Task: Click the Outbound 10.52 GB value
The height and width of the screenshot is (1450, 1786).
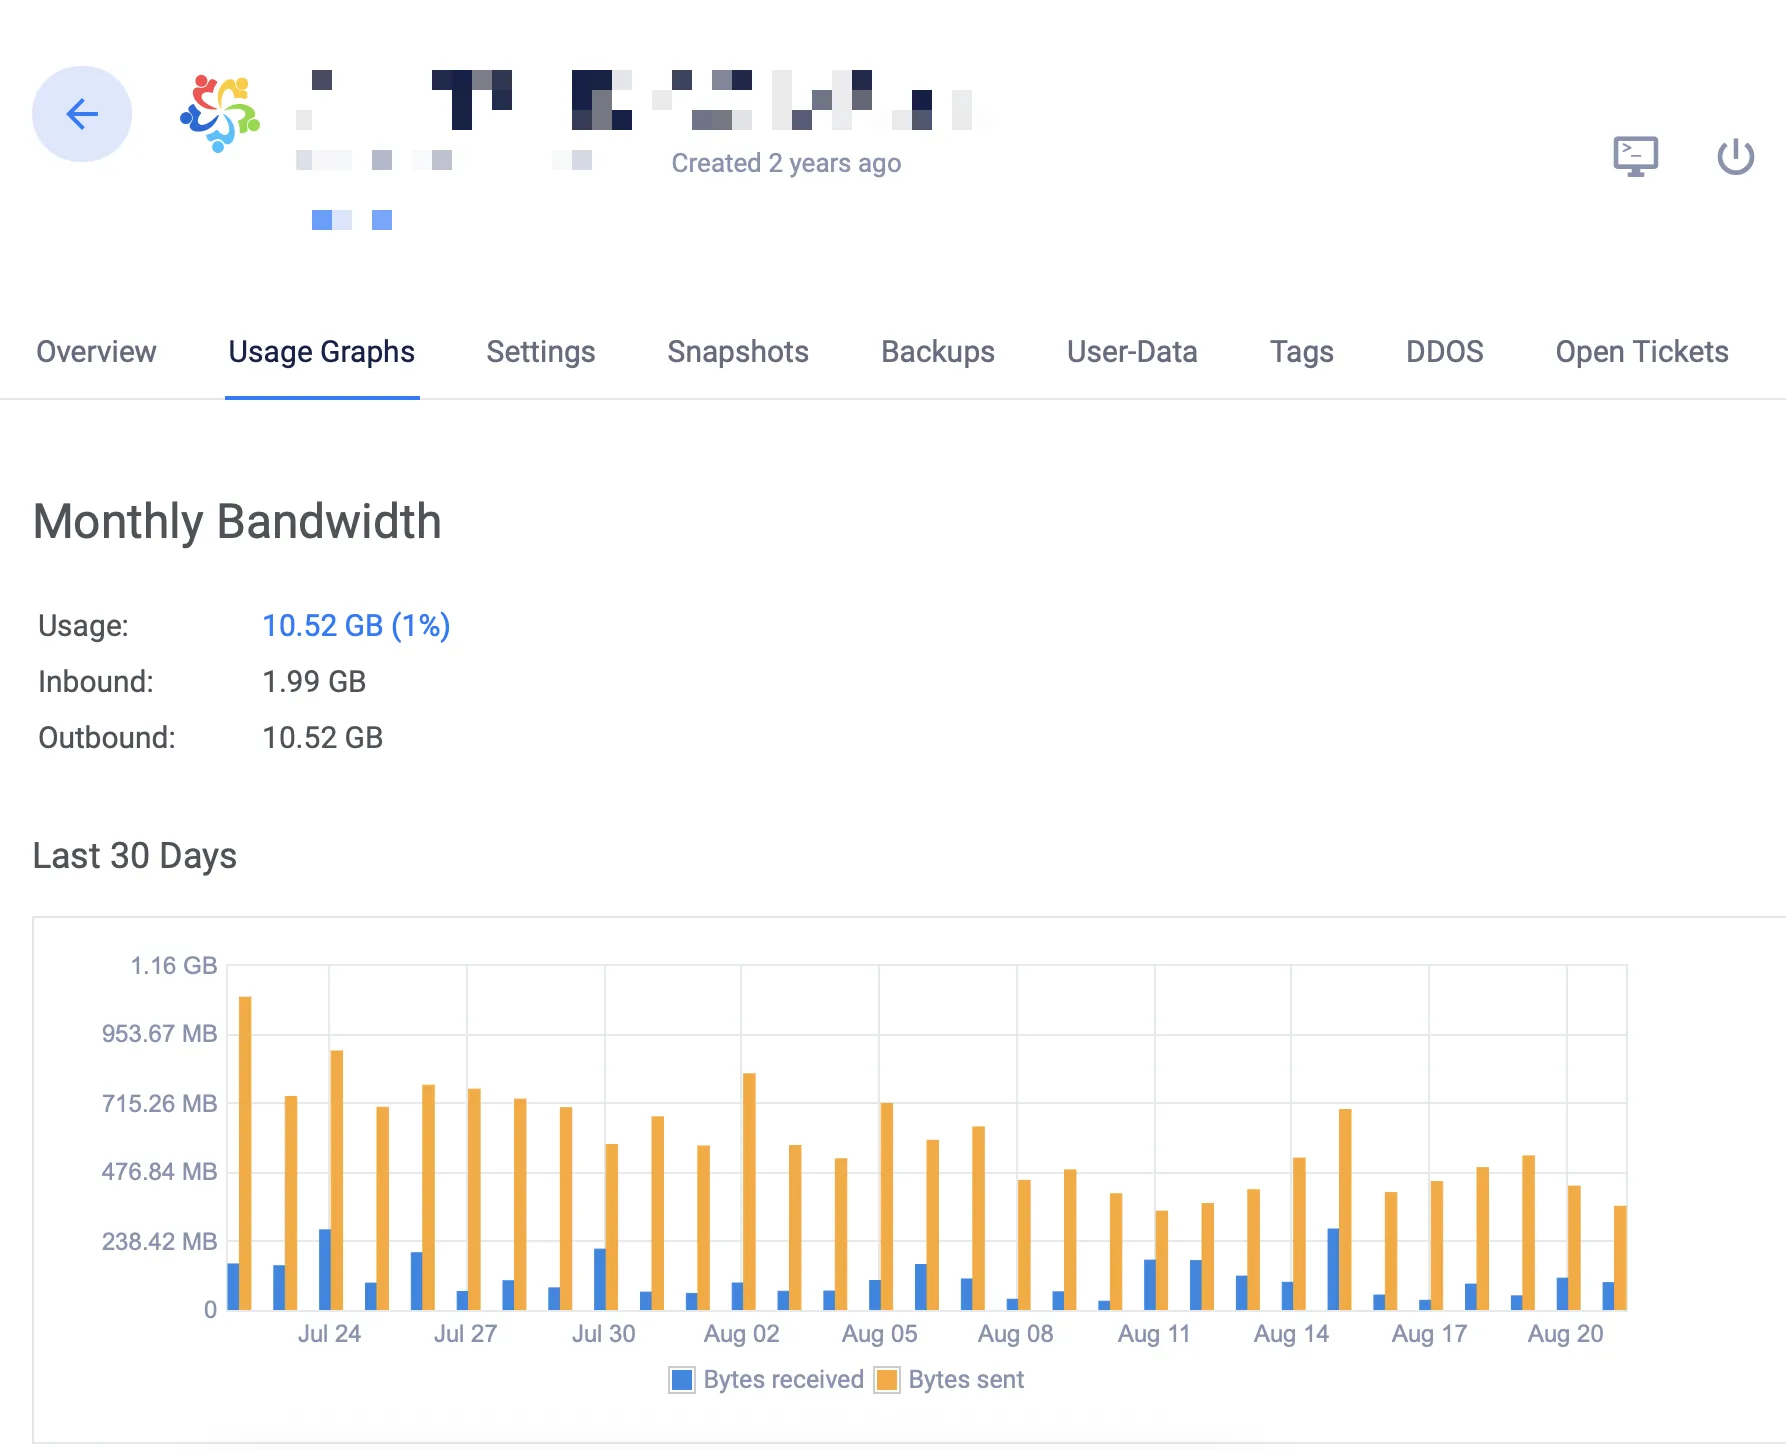Action: click(x=322, y=738)
